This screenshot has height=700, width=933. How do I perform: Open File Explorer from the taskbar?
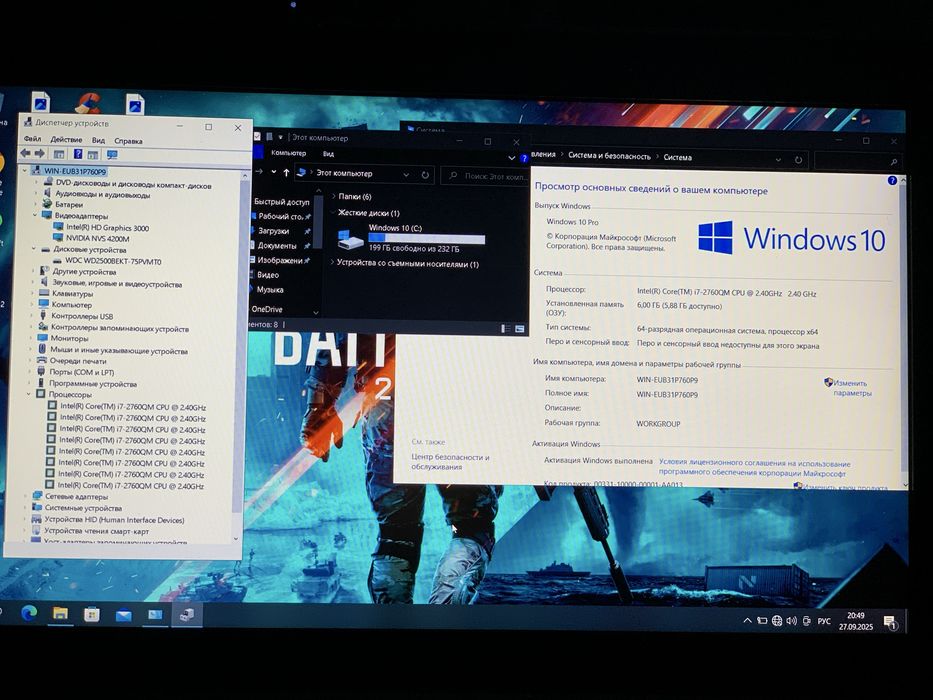(x=60, y=613)
